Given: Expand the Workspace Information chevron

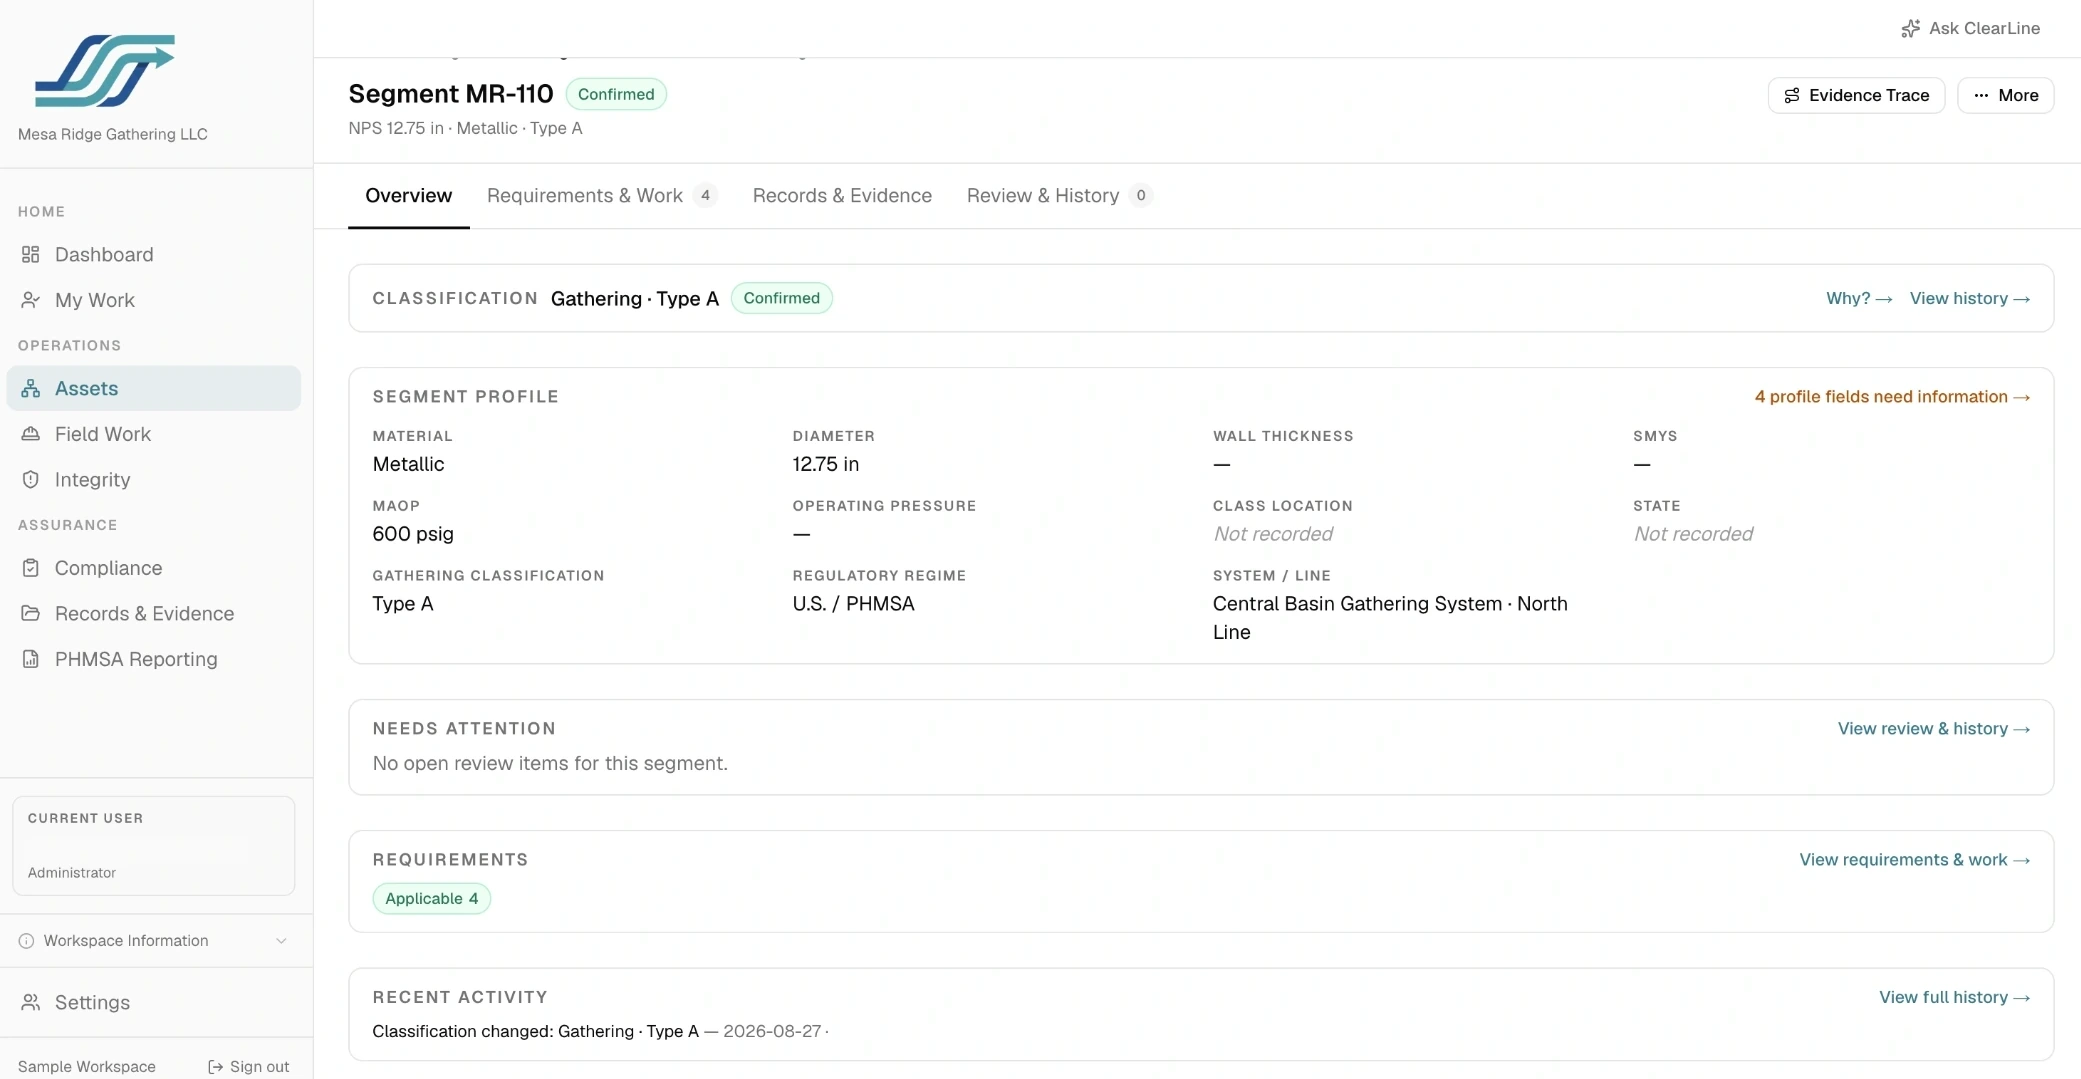Looking at the screenshot, I should [x=281, y=941].
